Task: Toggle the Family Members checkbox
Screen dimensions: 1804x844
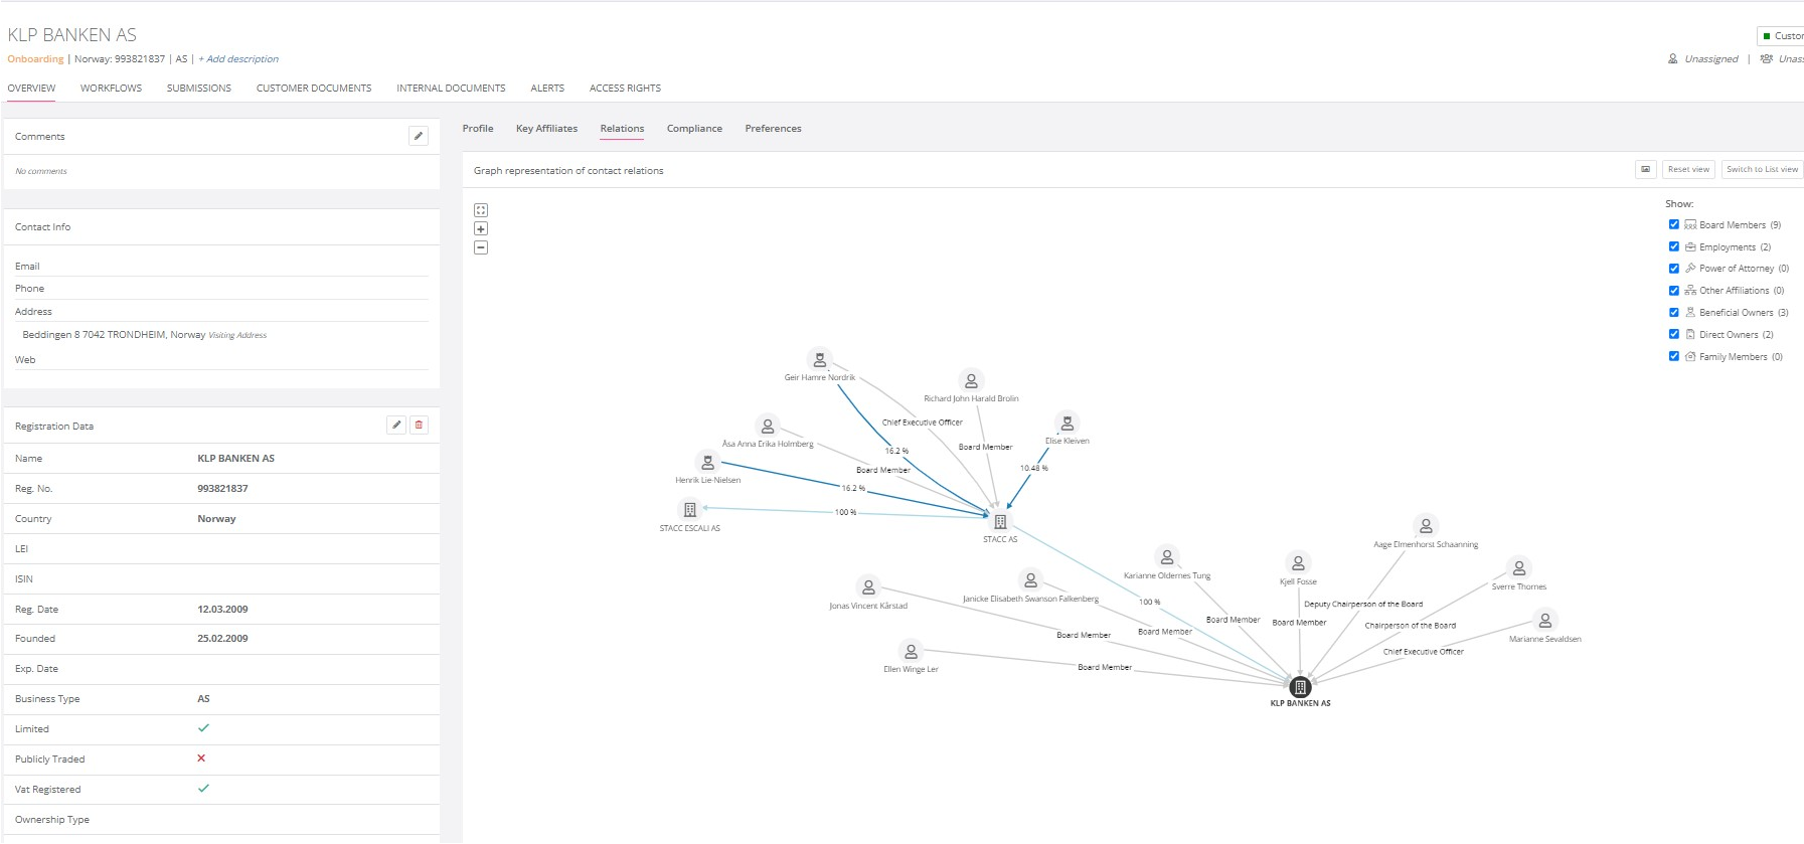Action: pos(1674,356)
